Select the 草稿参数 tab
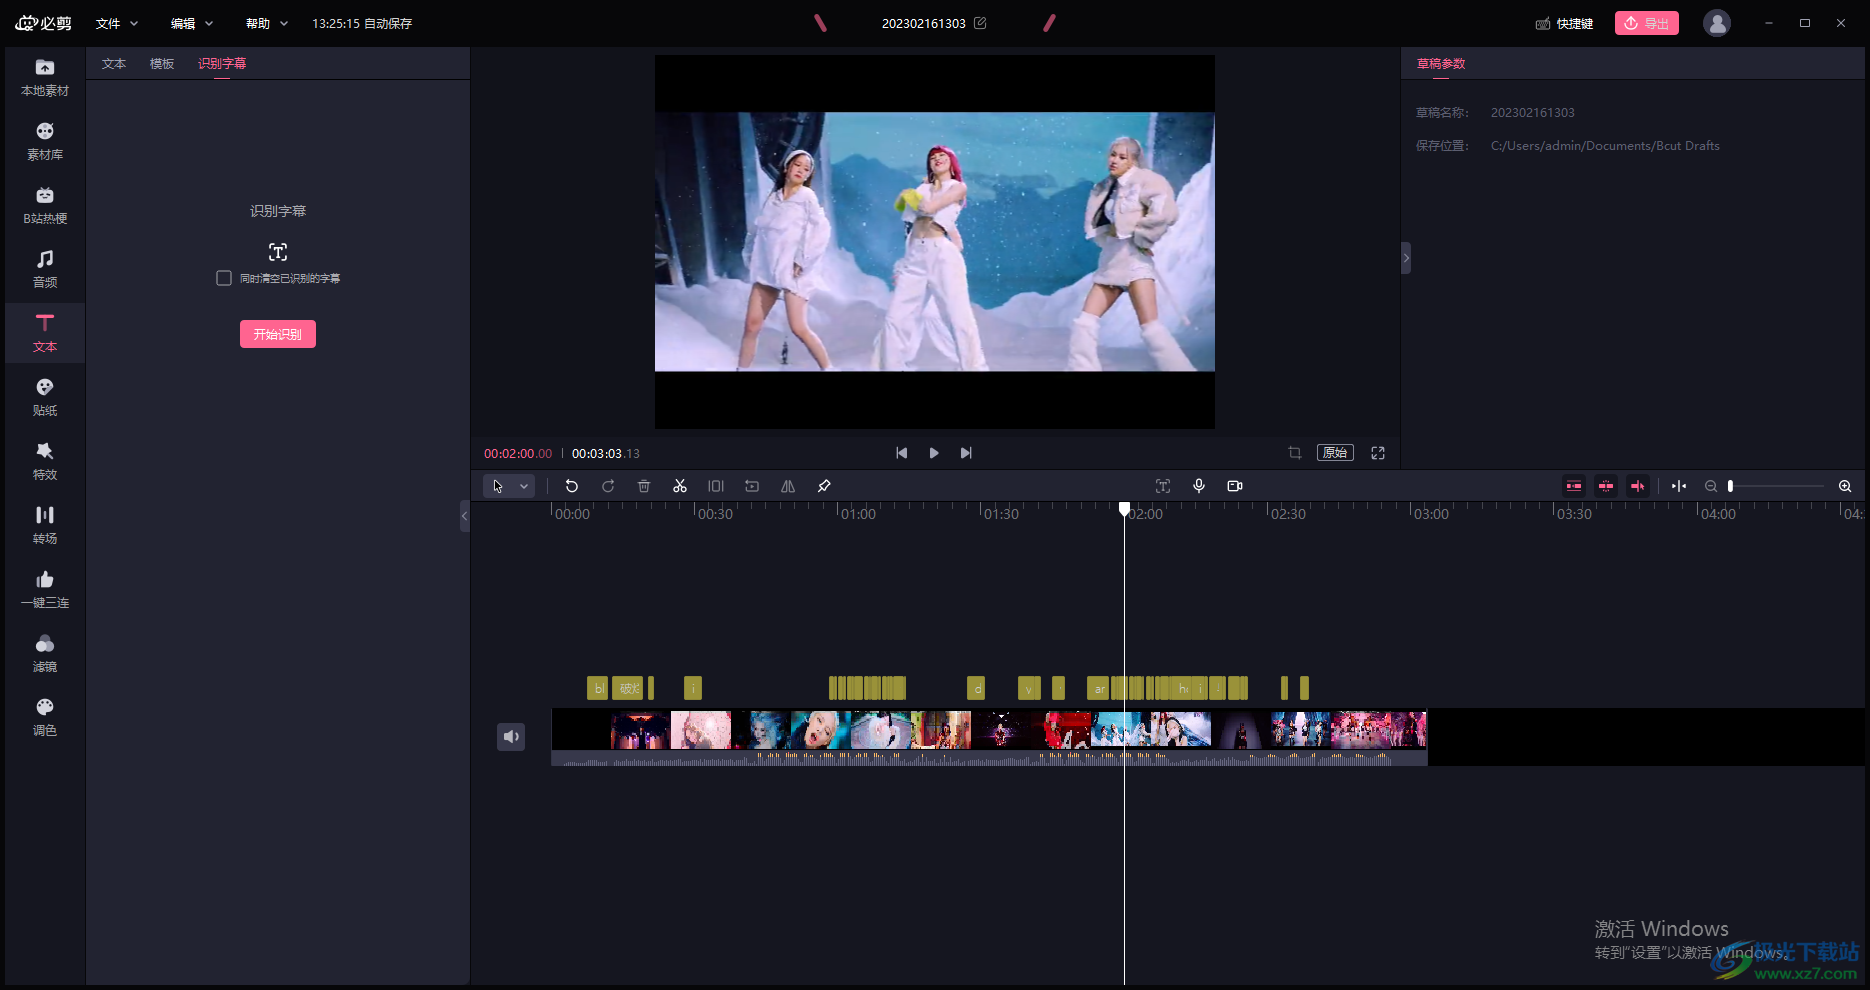This screenshot has height=990, width=1870. 1441,63
